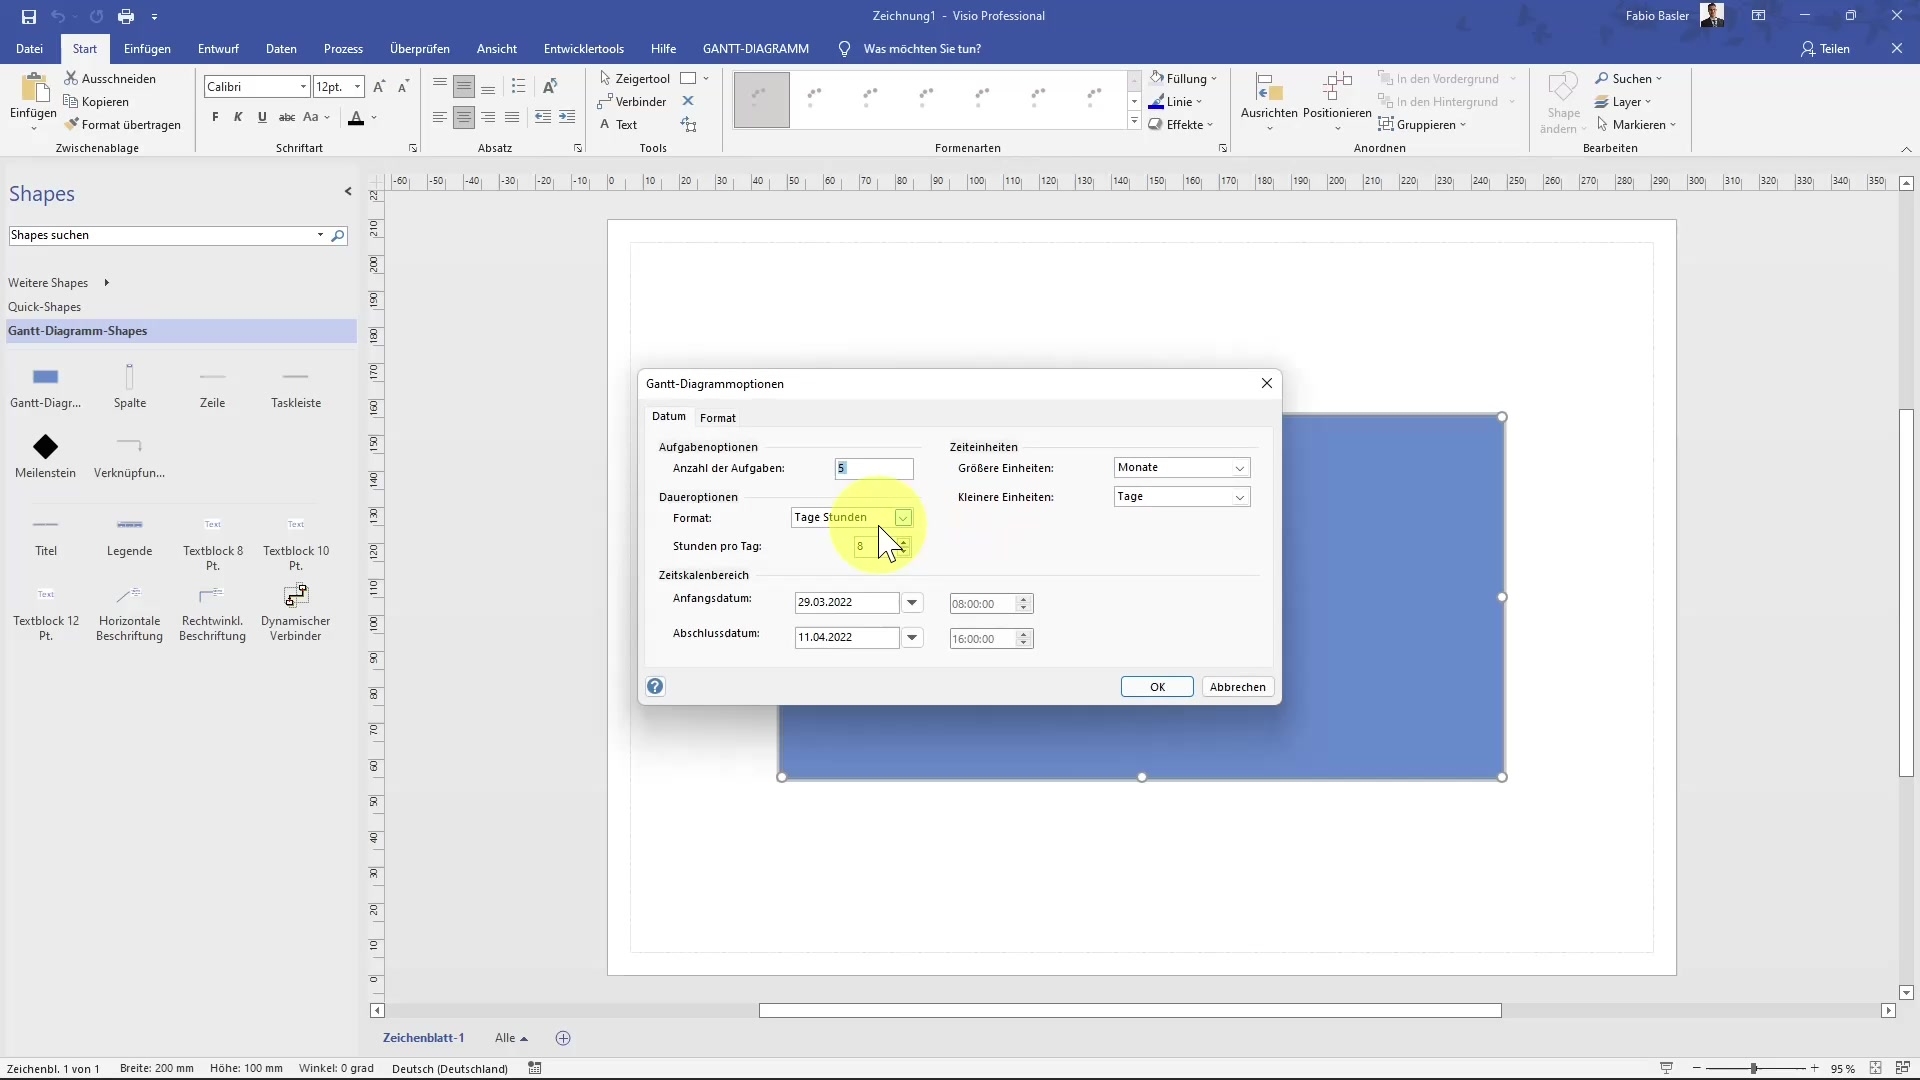
Task: Open the Fülling tool icon
Action: click(1157, 78)
